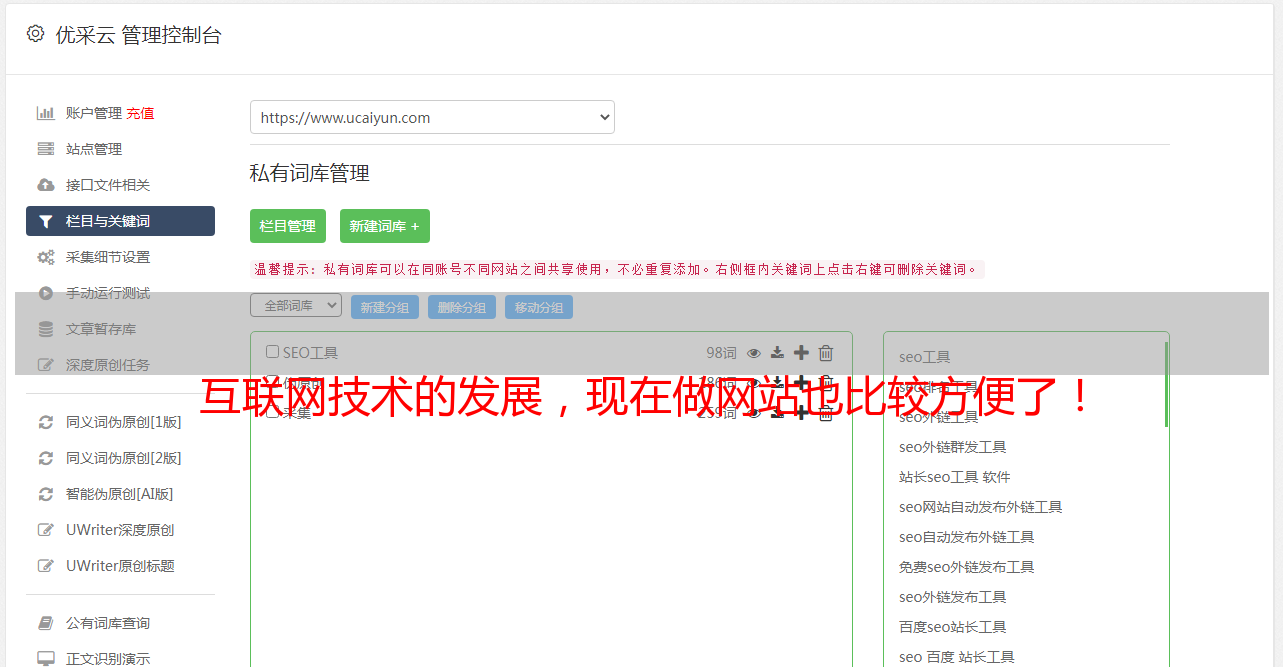The height and width of the screenshot is (667, 1283).
Task: Delete the SEO工具 library with trash icon
Action: coord(826,352)
